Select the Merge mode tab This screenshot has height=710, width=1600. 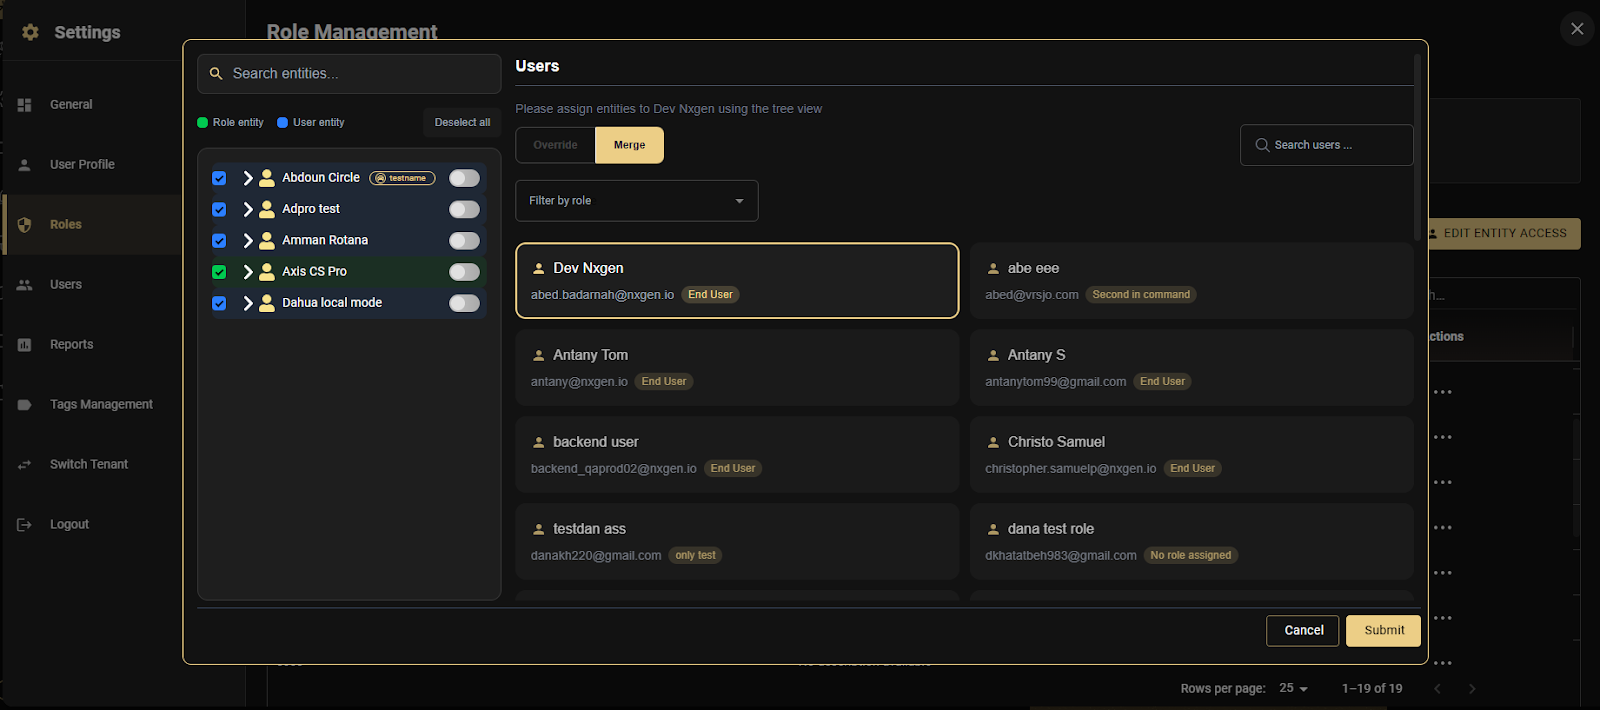coord(629,146)
